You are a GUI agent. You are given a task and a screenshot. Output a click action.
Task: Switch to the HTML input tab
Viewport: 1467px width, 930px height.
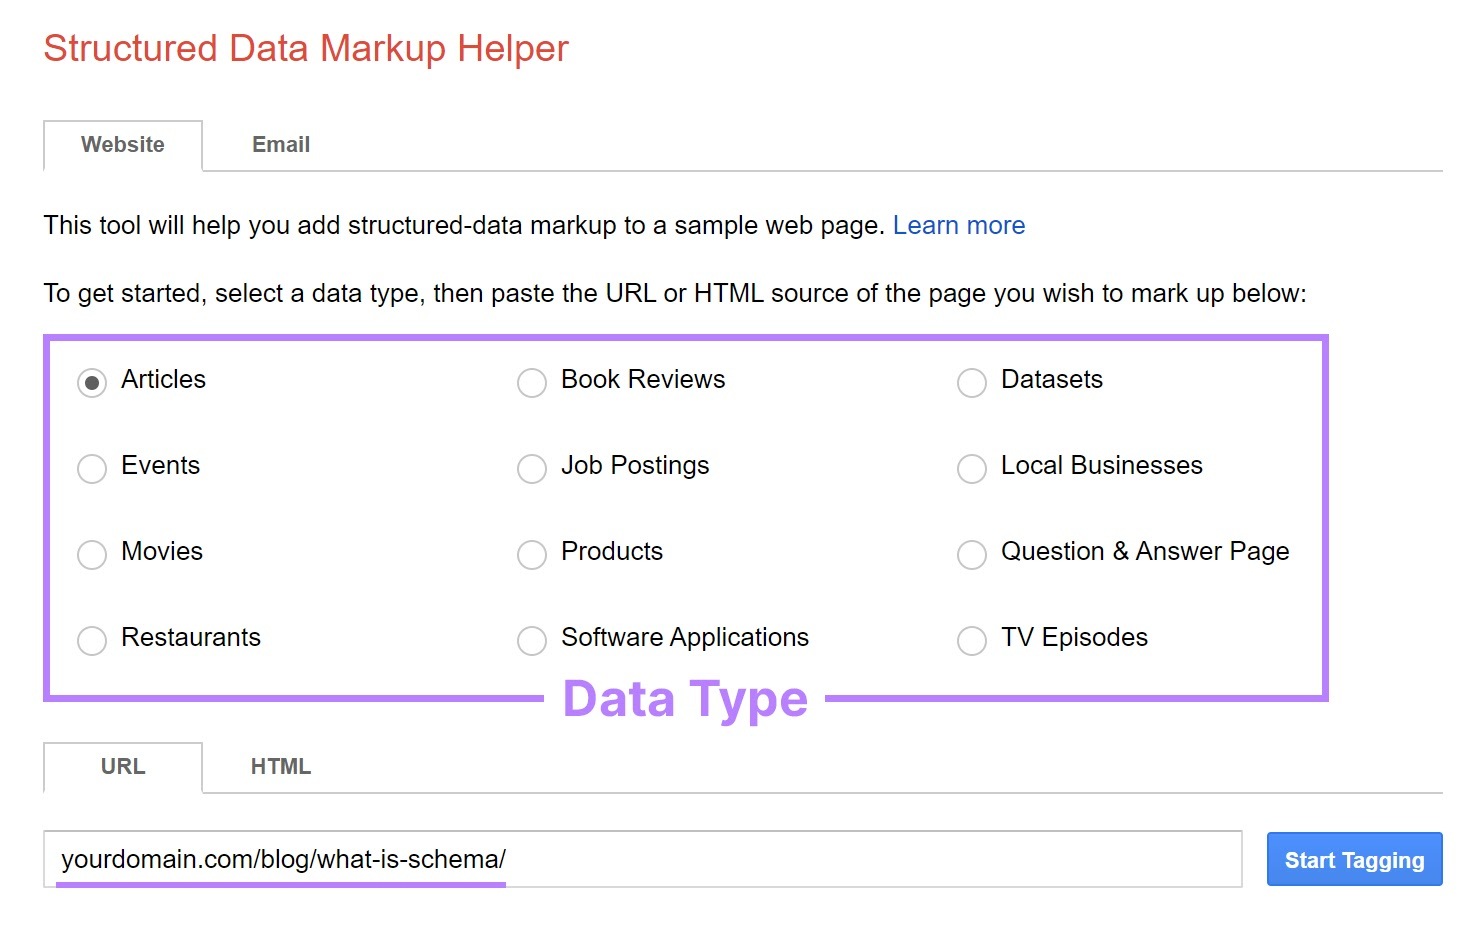(x=280, y=766)
